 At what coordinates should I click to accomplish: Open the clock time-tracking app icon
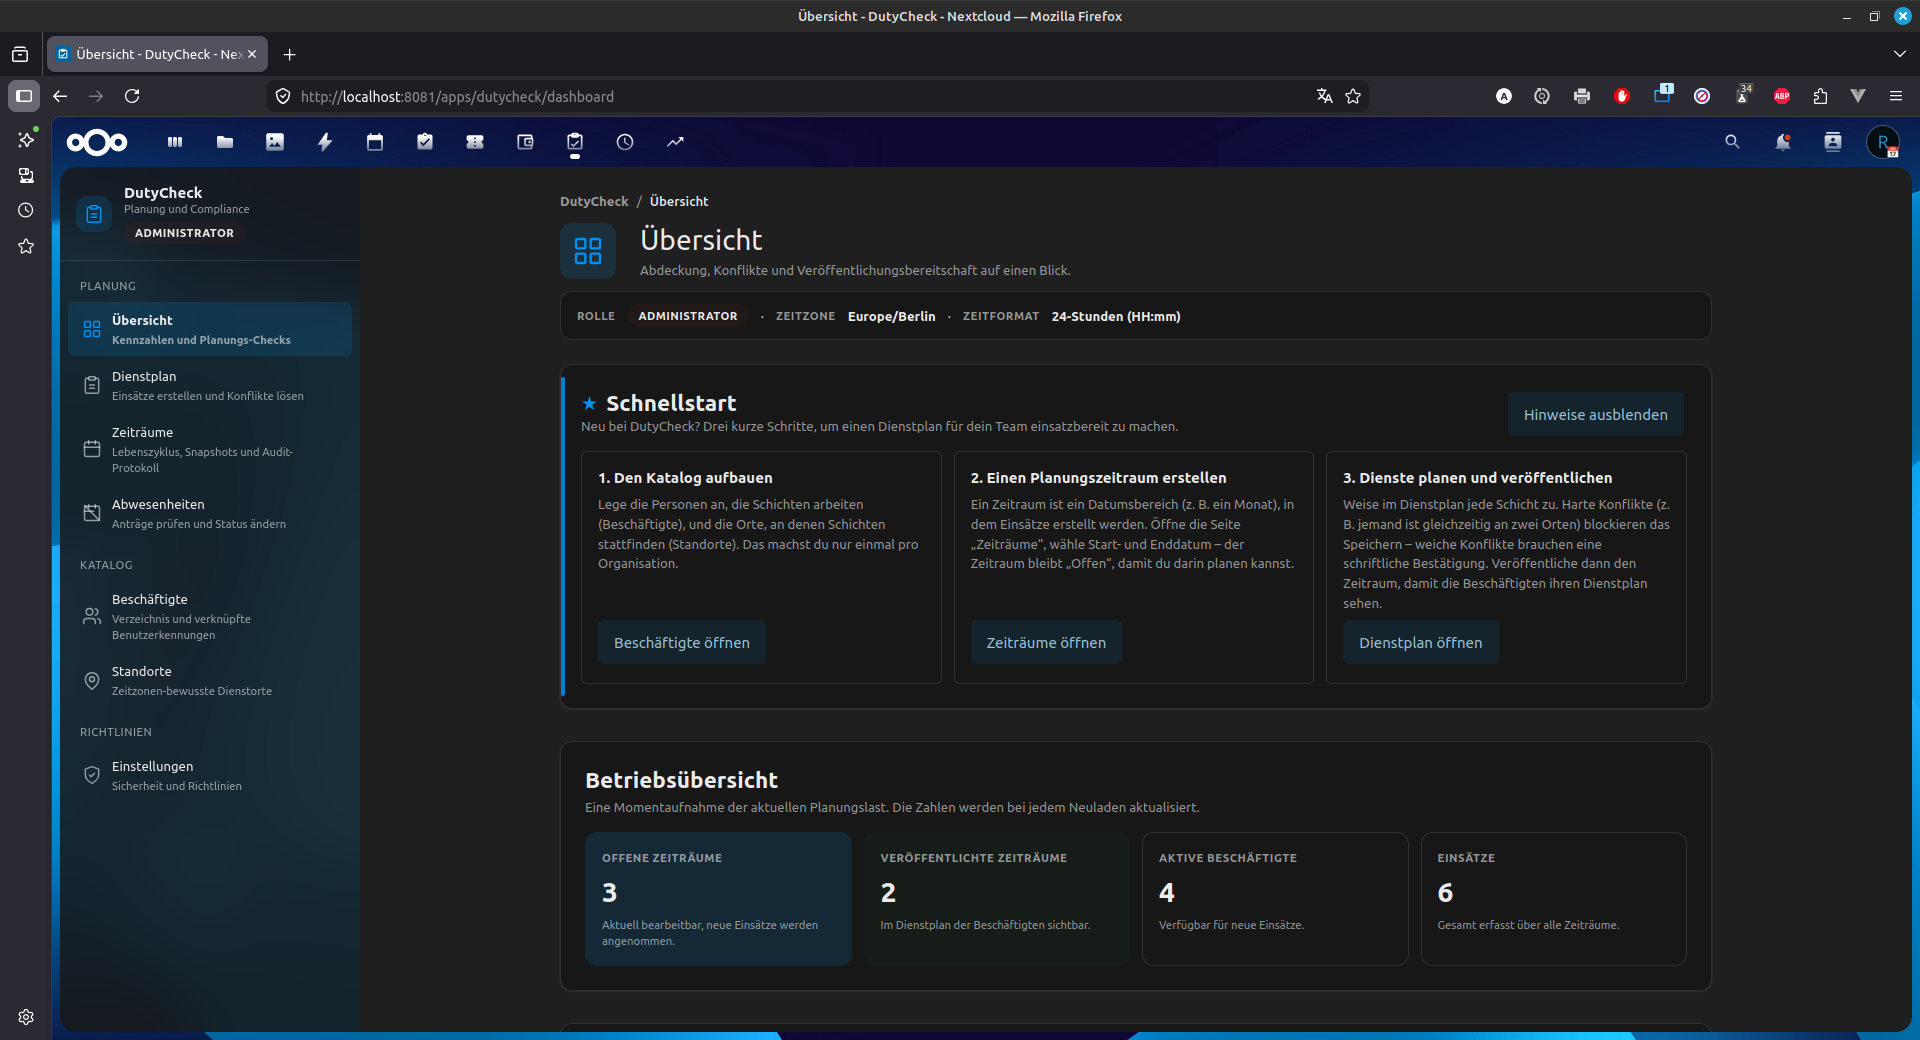tap(625, 142)
